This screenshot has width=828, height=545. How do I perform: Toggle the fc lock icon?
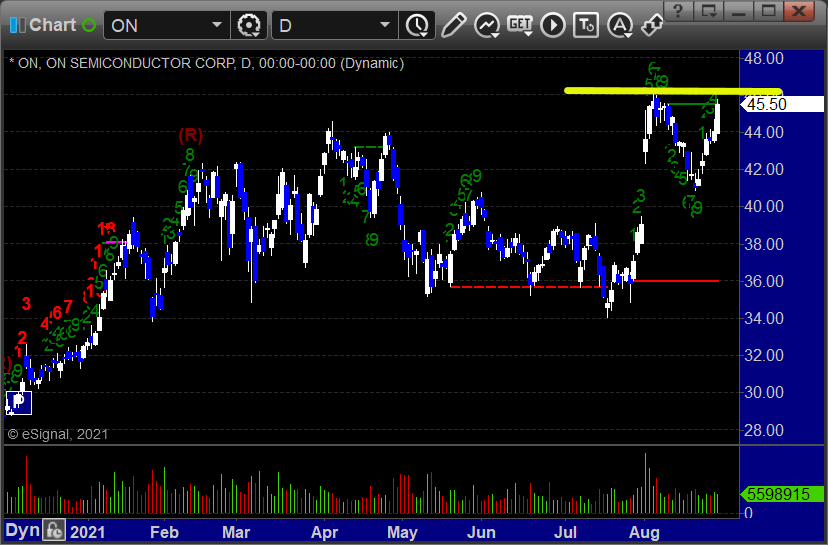coord(54,530)
